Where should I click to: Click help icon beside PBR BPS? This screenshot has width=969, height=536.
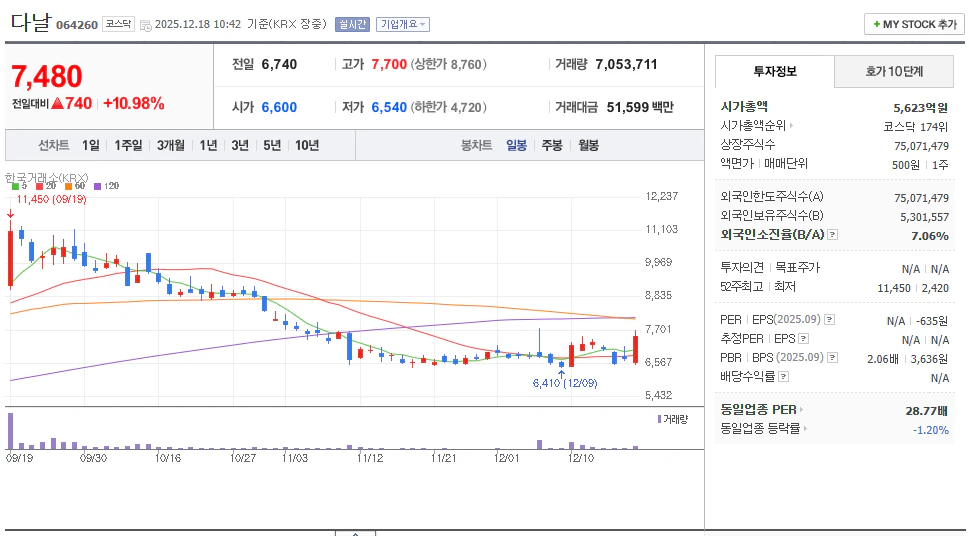tap(832, 358)
